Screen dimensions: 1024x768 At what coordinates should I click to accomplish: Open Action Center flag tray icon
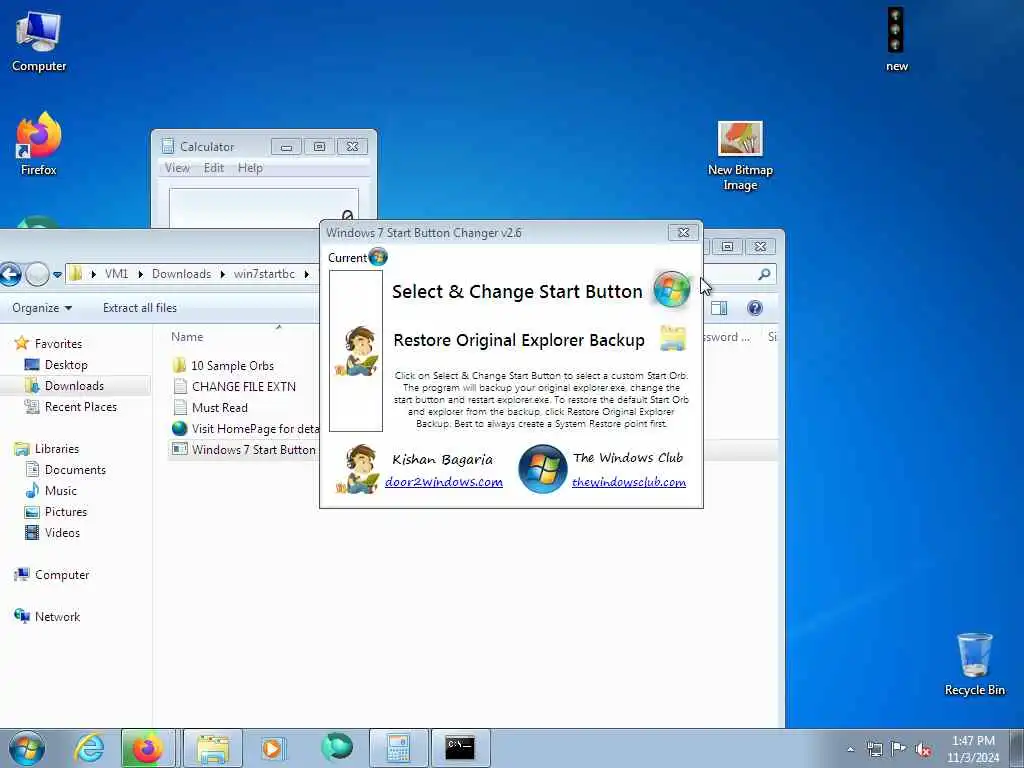(x=899, y=749)
